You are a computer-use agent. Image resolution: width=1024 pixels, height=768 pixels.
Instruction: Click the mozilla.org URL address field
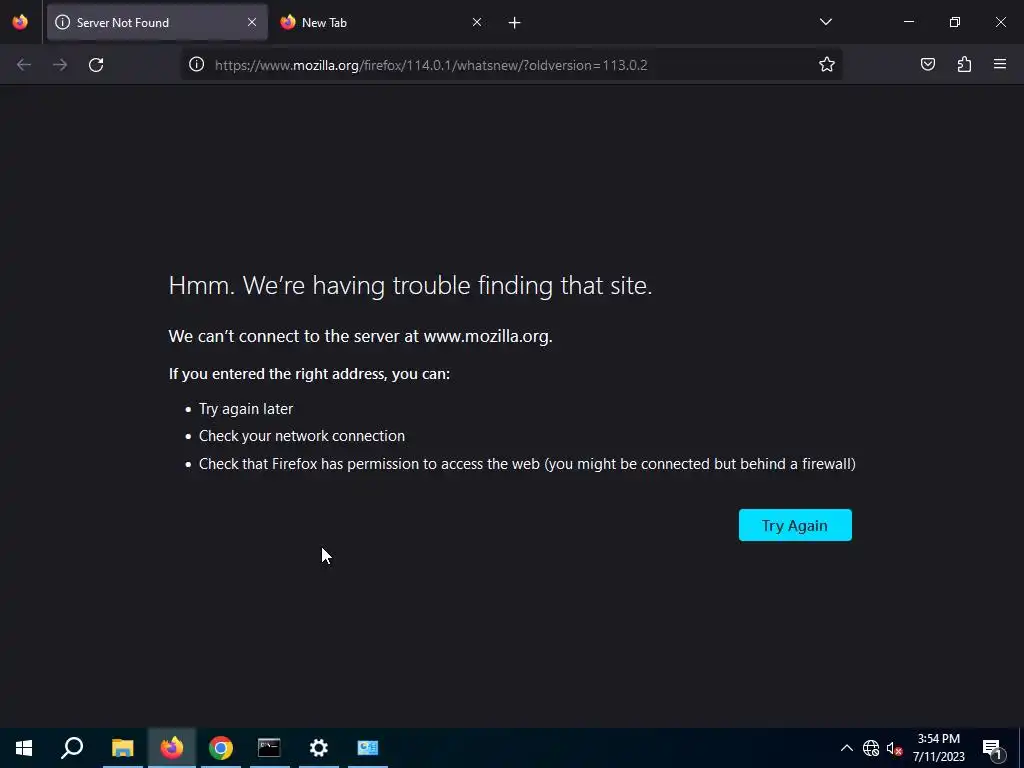(x=509, y=65)
